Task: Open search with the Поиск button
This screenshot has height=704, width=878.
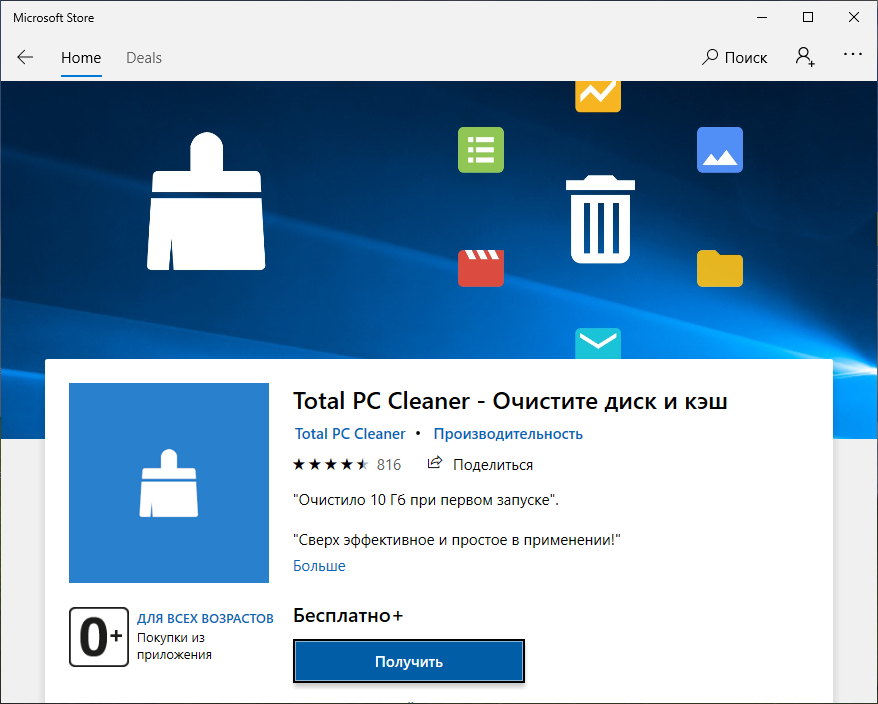Action: tap(734, 57)
